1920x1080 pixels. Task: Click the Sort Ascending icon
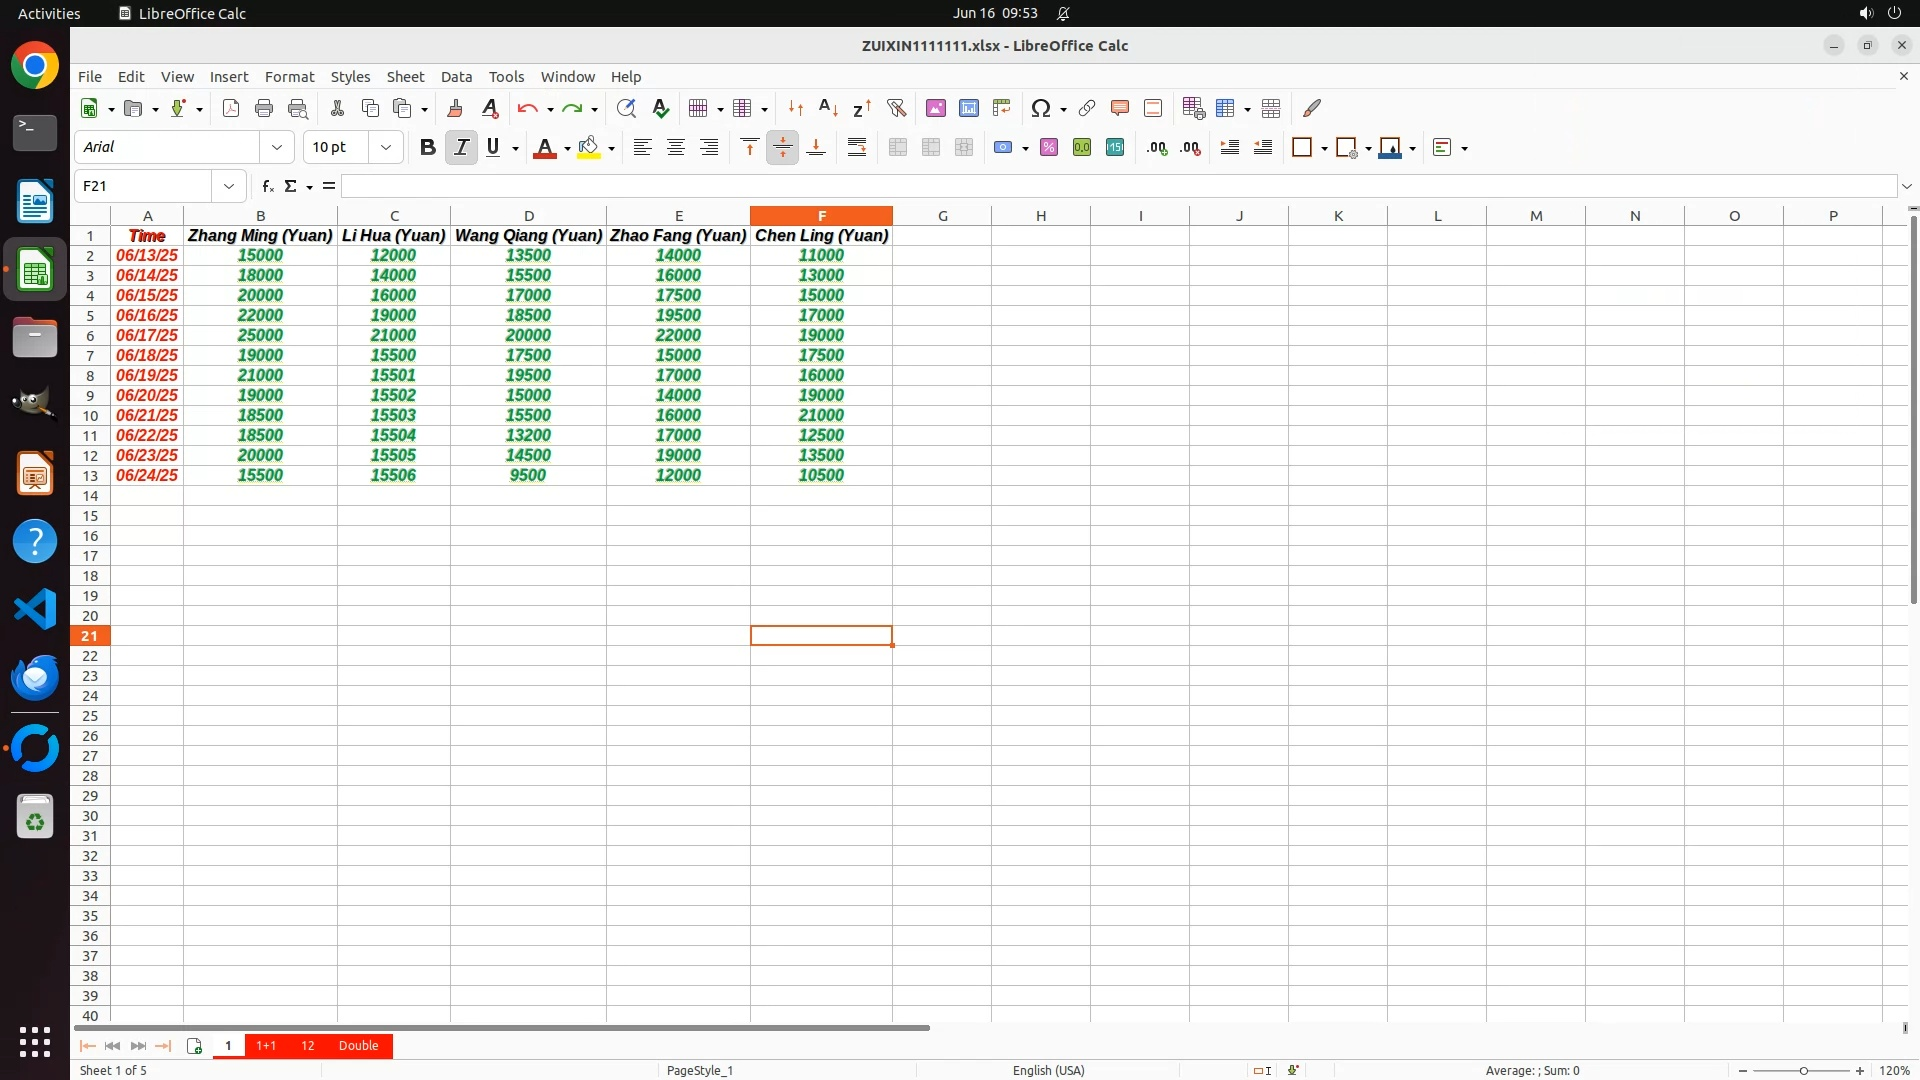828,108
